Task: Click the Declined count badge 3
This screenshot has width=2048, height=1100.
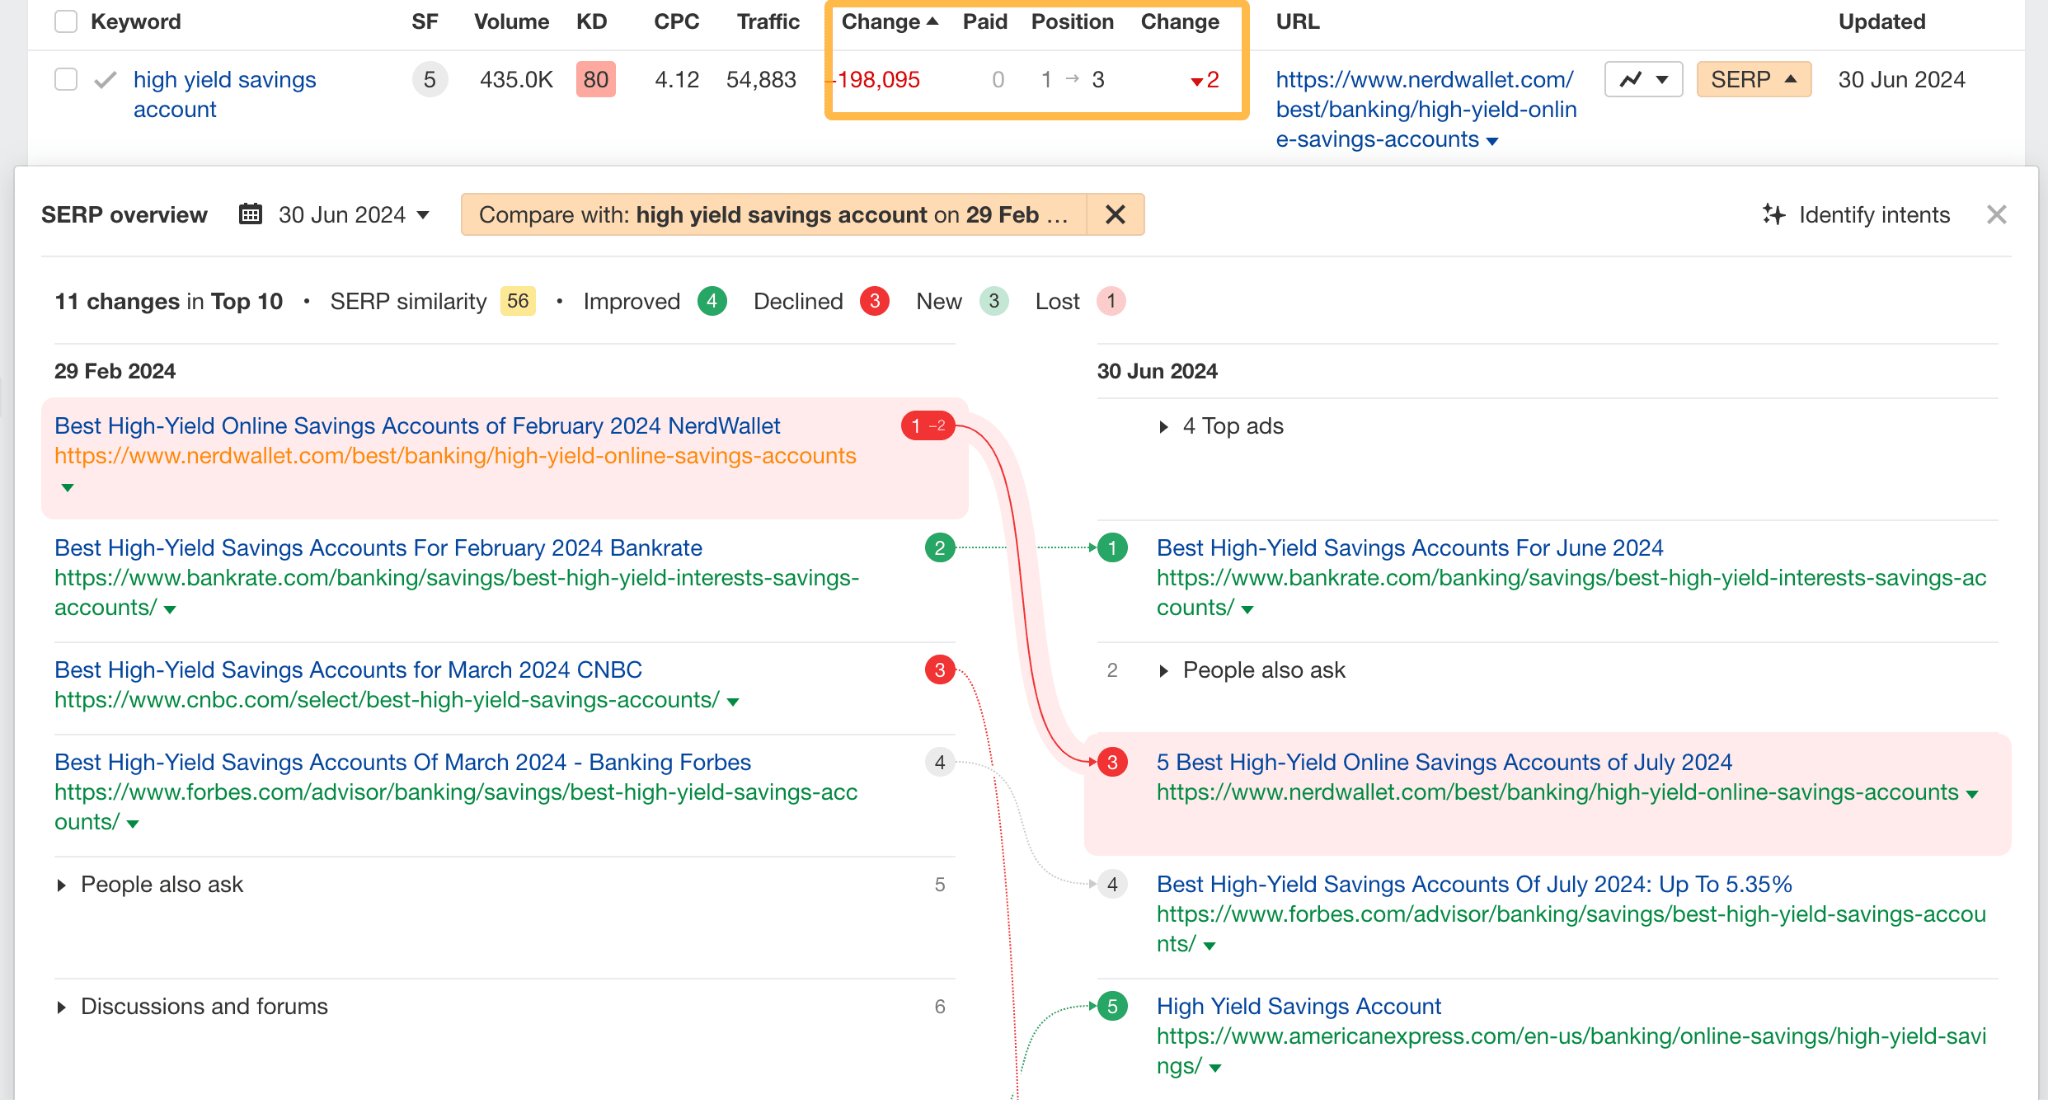Action: pyautogui.click(x=875, y=301)
